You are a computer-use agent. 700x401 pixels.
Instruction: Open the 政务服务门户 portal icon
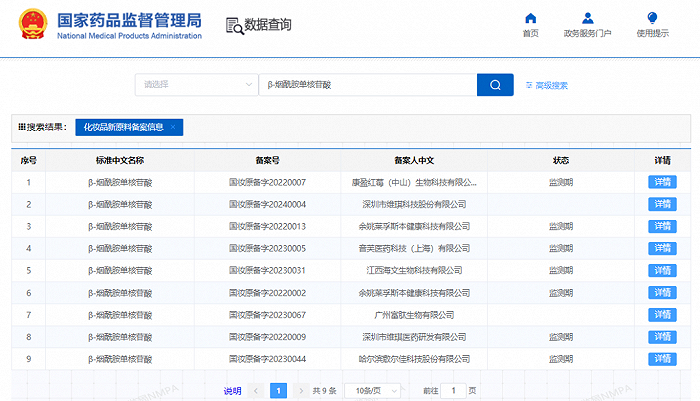point(587,18)
